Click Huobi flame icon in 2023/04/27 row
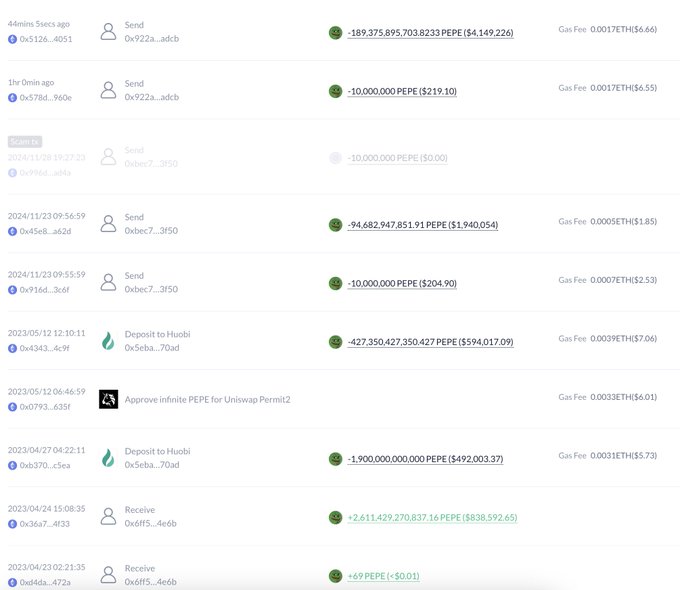This screenshot has height=590, width=680. (108, 458)
